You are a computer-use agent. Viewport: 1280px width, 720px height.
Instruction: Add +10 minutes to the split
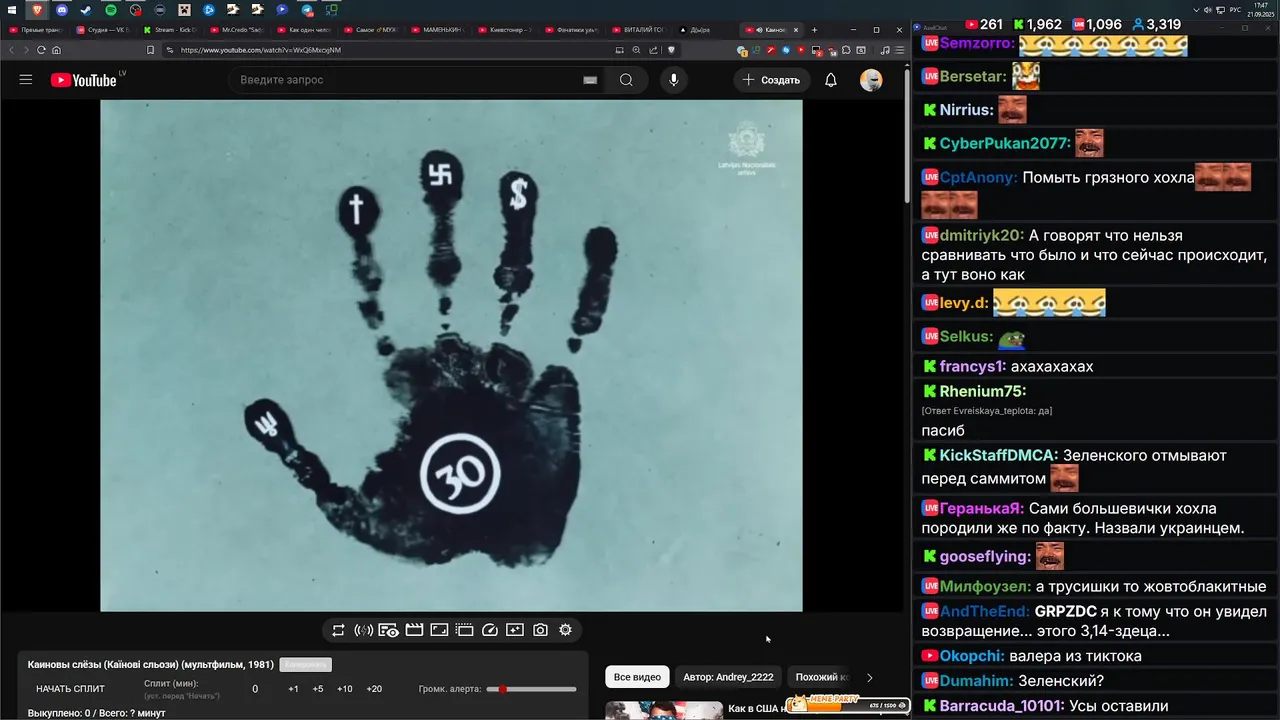point(345,689)
